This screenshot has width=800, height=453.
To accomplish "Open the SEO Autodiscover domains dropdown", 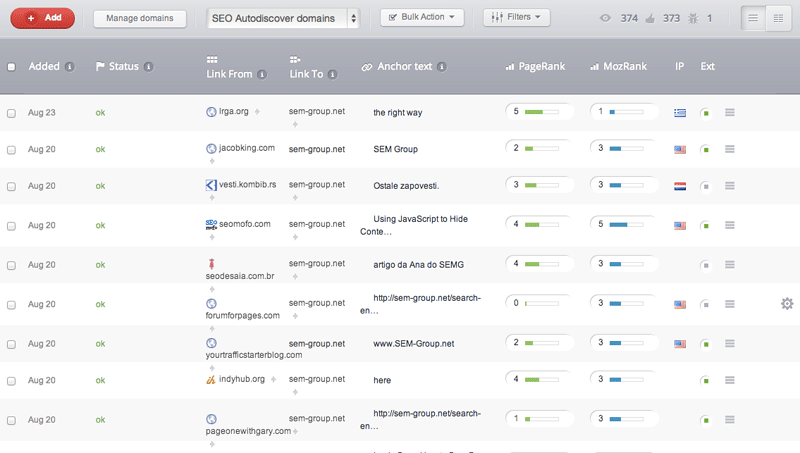I will (283, 18).
